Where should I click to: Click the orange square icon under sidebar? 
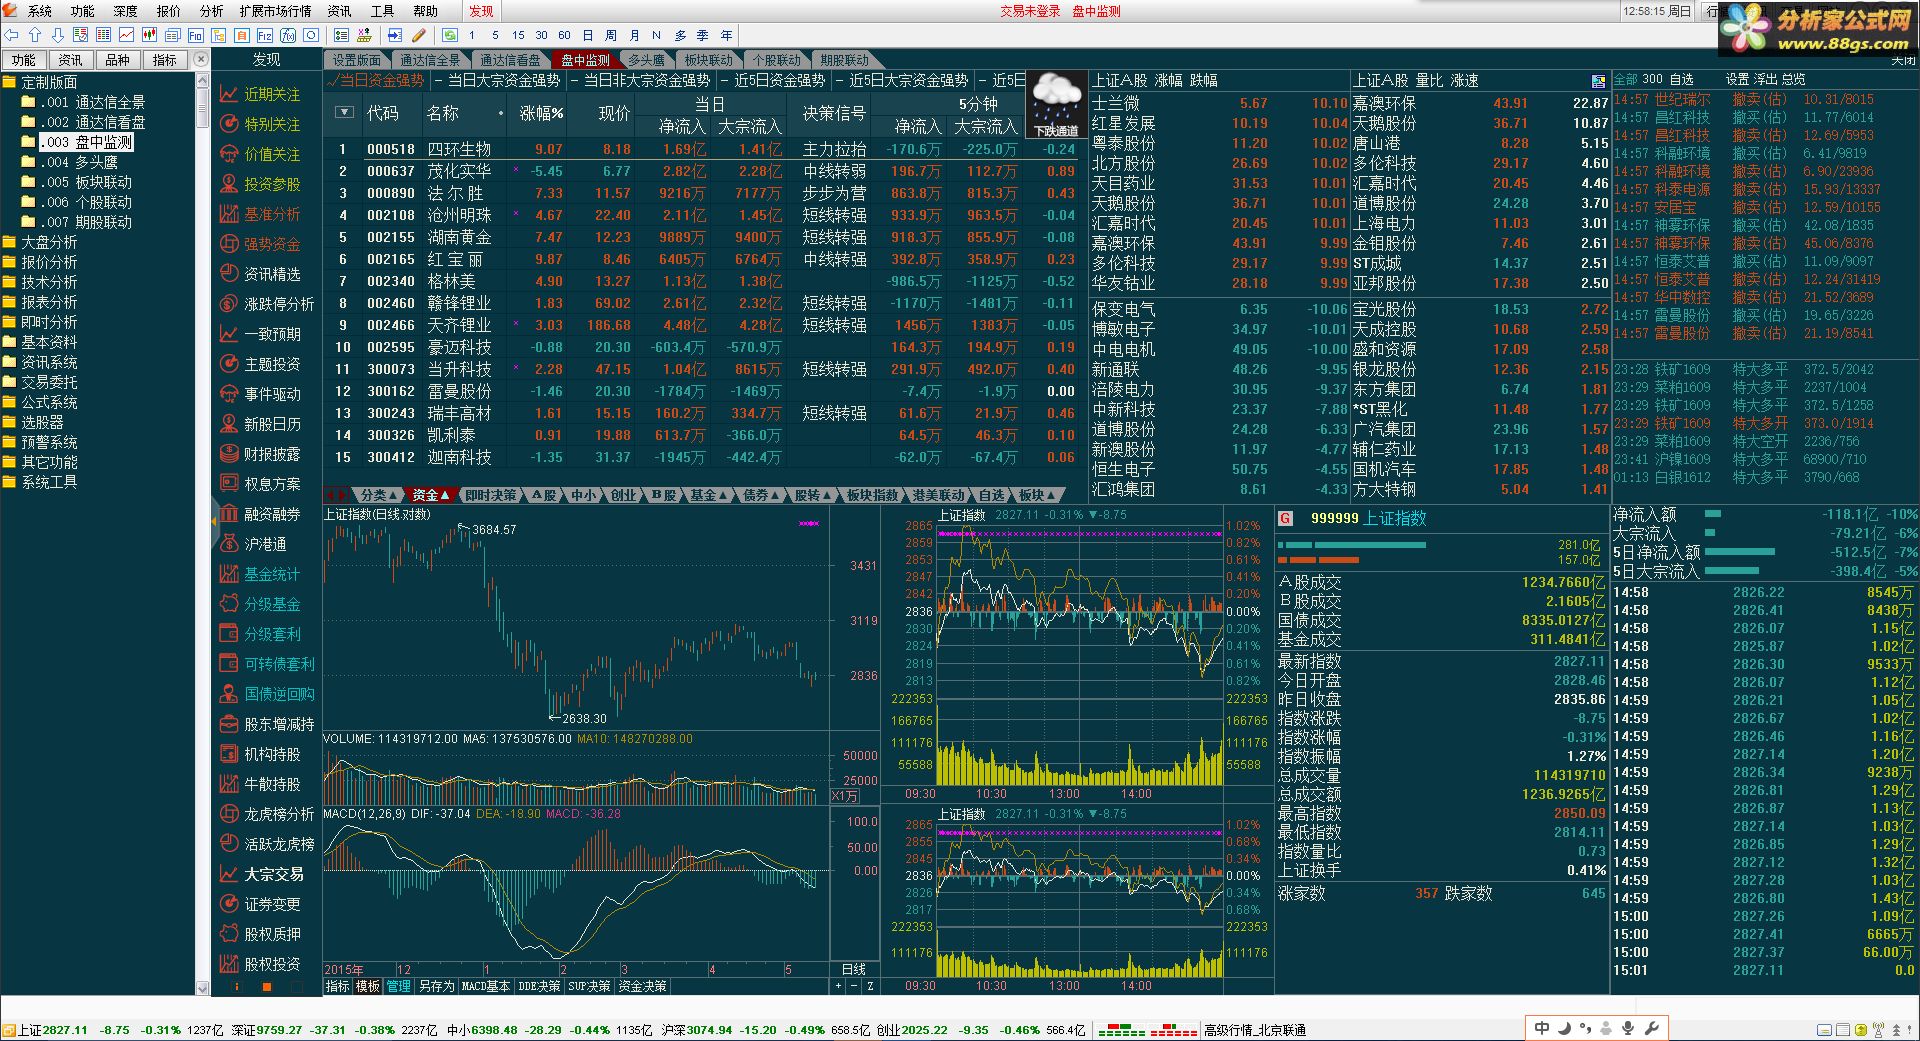(266, 987)
